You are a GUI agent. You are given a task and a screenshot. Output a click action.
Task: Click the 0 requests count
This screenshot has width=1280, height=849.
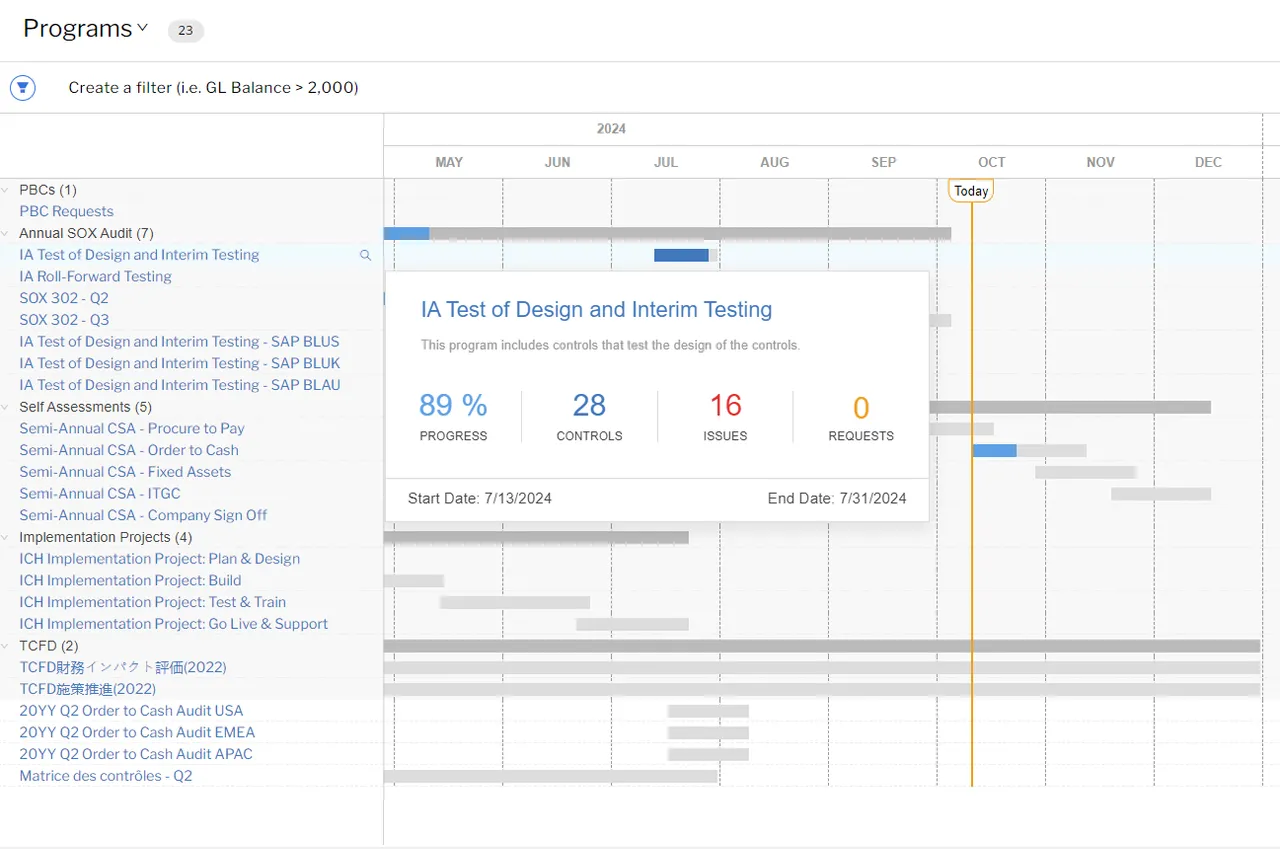click(861, 408)
